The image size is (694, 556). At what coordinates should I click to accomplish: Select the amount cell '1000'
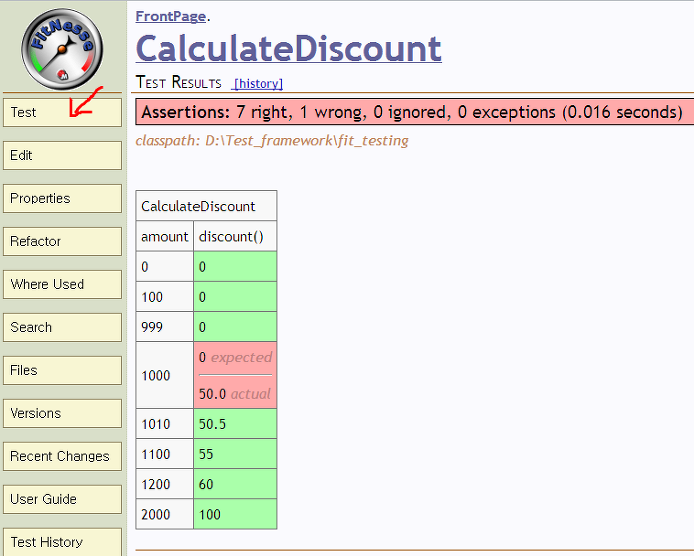[x=165, y=375]
